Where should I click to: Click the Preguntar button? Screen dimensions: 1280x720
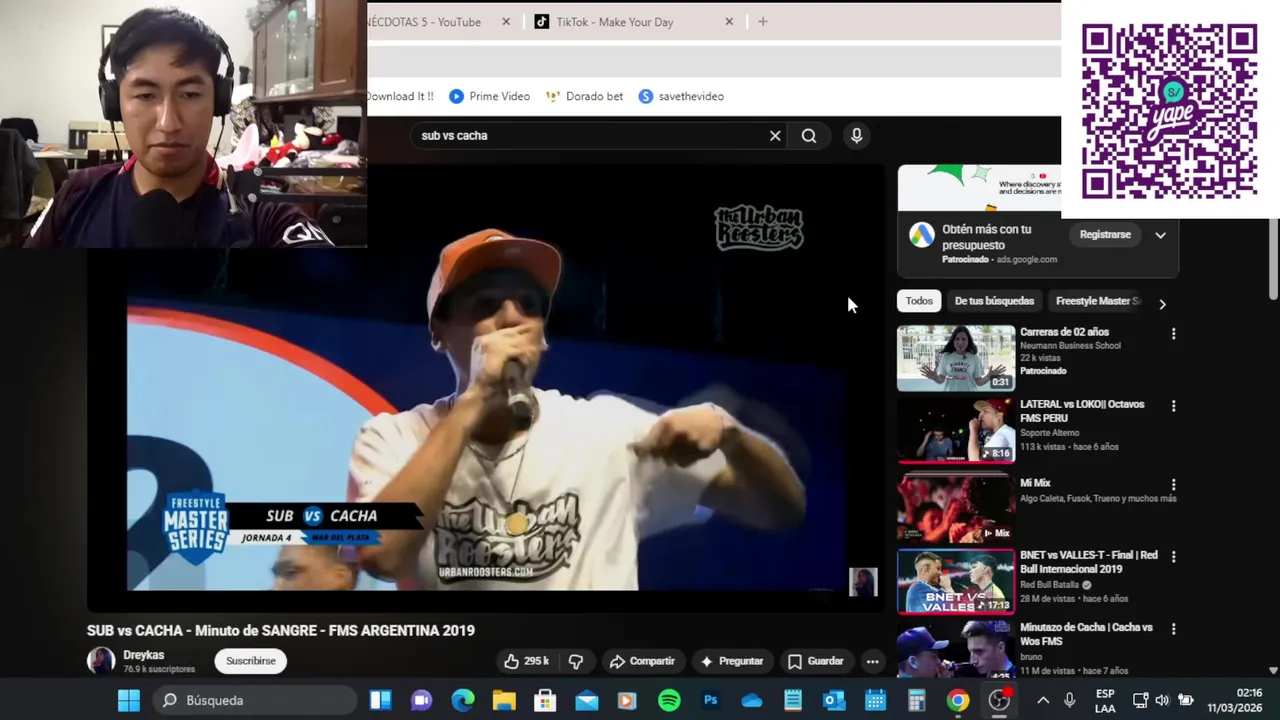[x=733, y=661]
